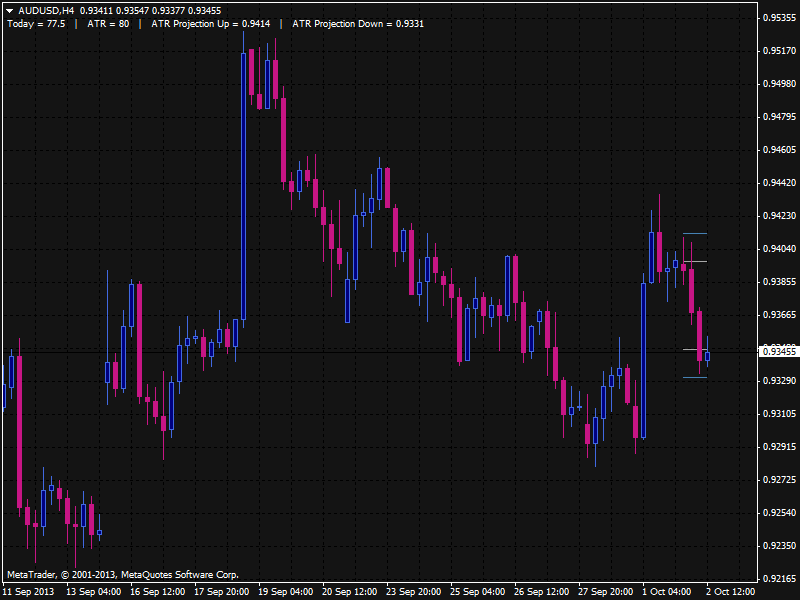Click the 0.95355 price scale label
Screen dimensions: 800x600
point(779,18)
